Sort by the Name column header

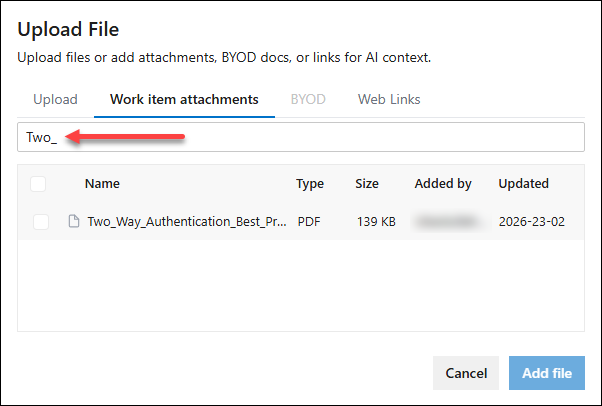click(102, 184)
